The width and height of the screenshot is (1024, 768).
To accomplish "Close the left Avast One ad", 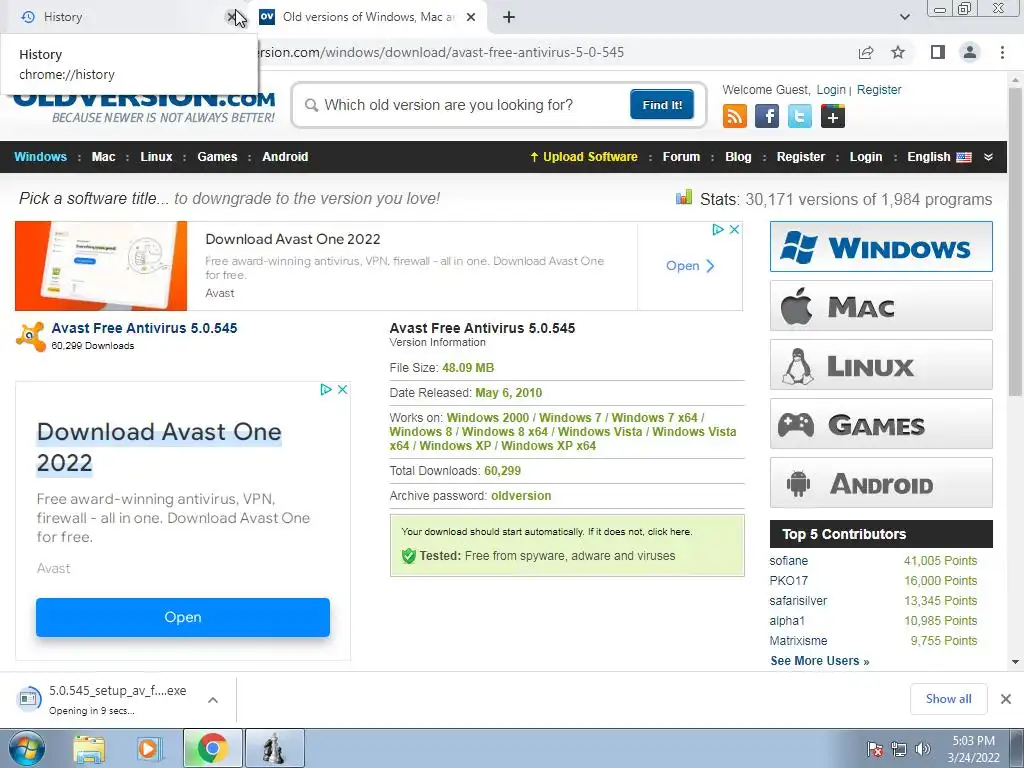I will coord(342,389).
